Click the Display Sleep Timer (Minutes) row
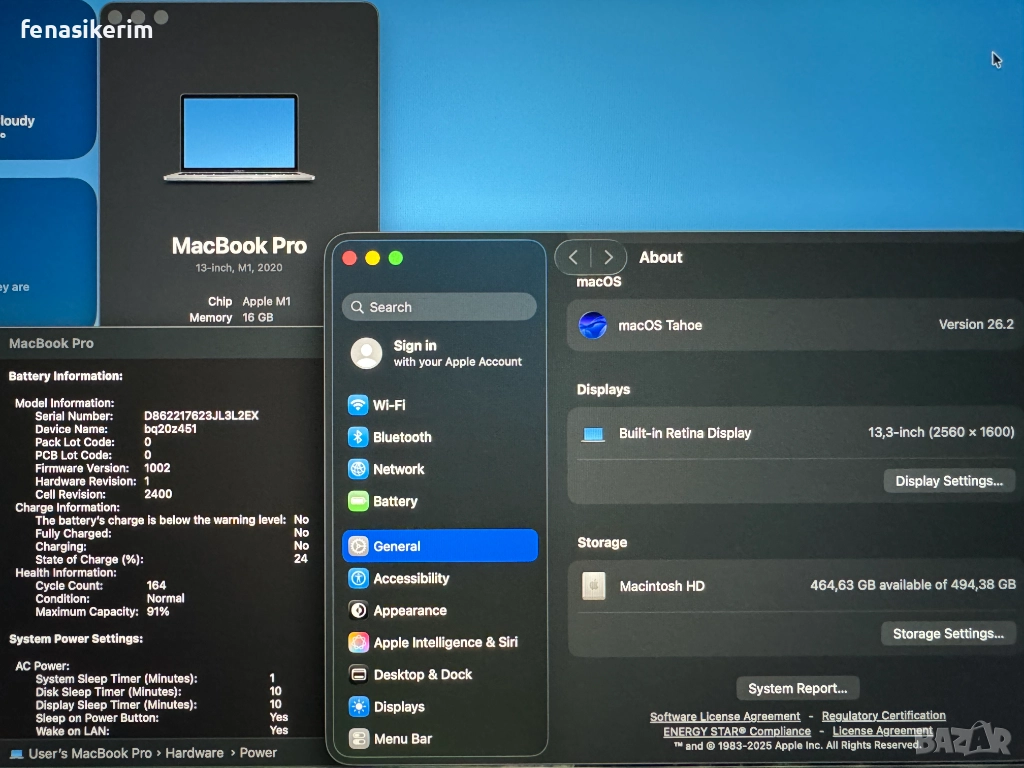1024x768 pixels. coord(159,705)
